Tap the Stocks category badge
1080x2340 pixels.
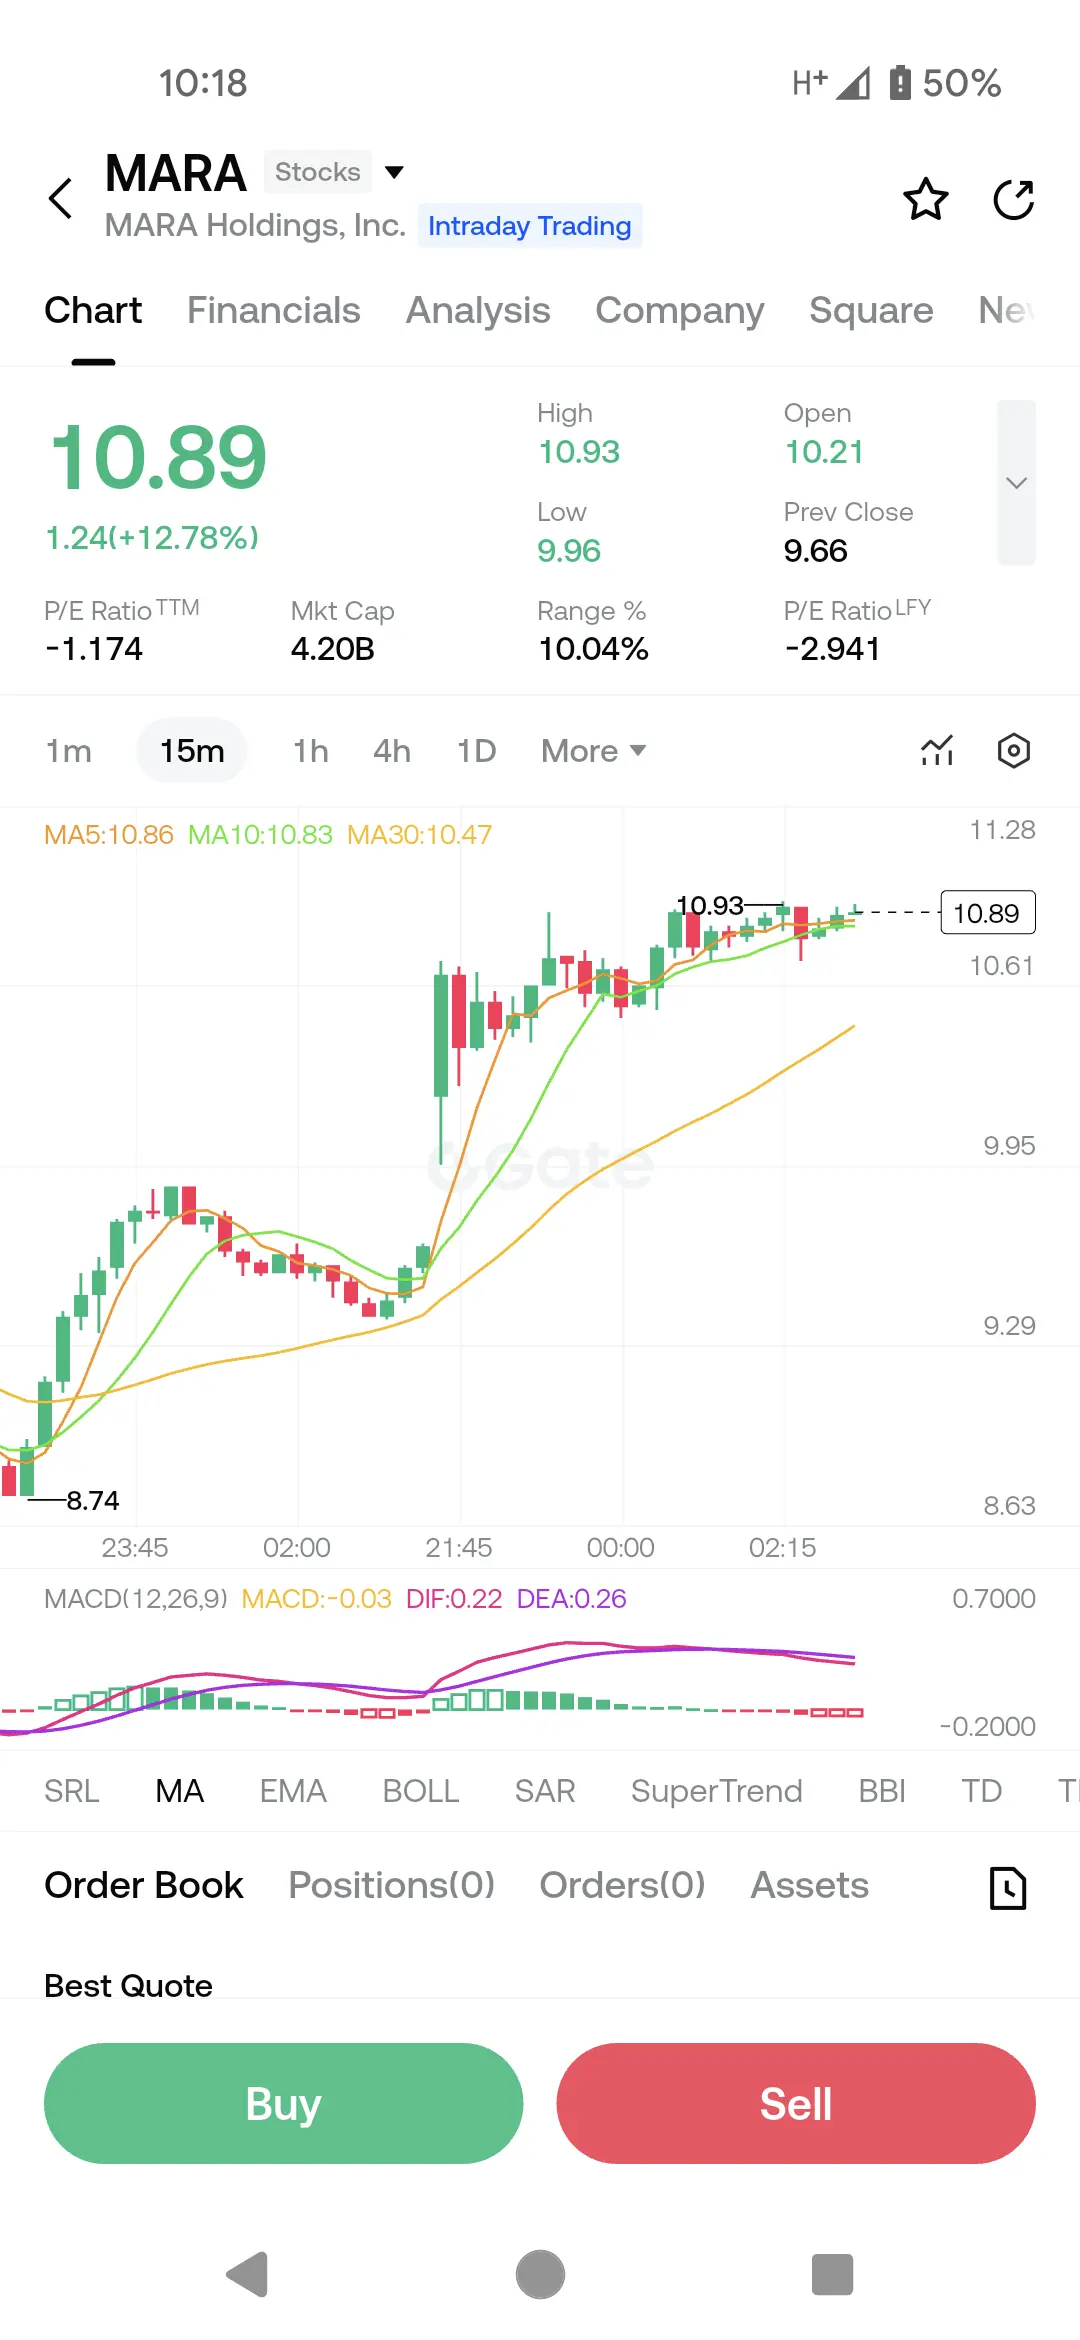coord(318,172)
